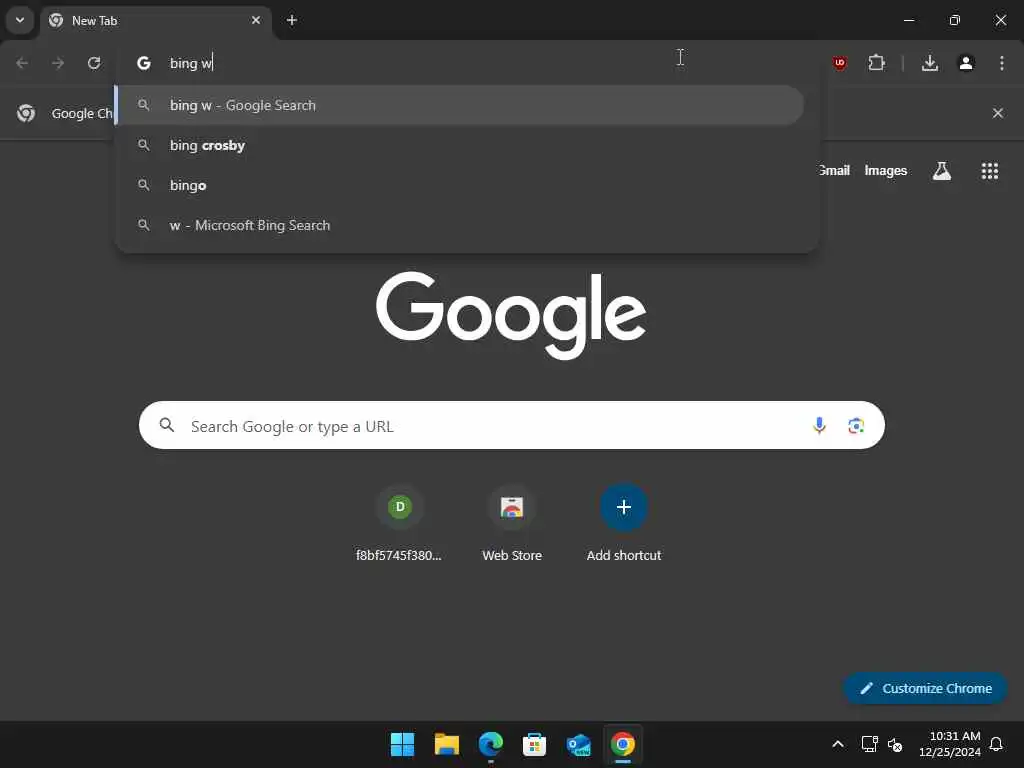The width and height of the screenshot is (1024, 768).
Task: Open Outlook from taskbar
Action: click(579, 744)
